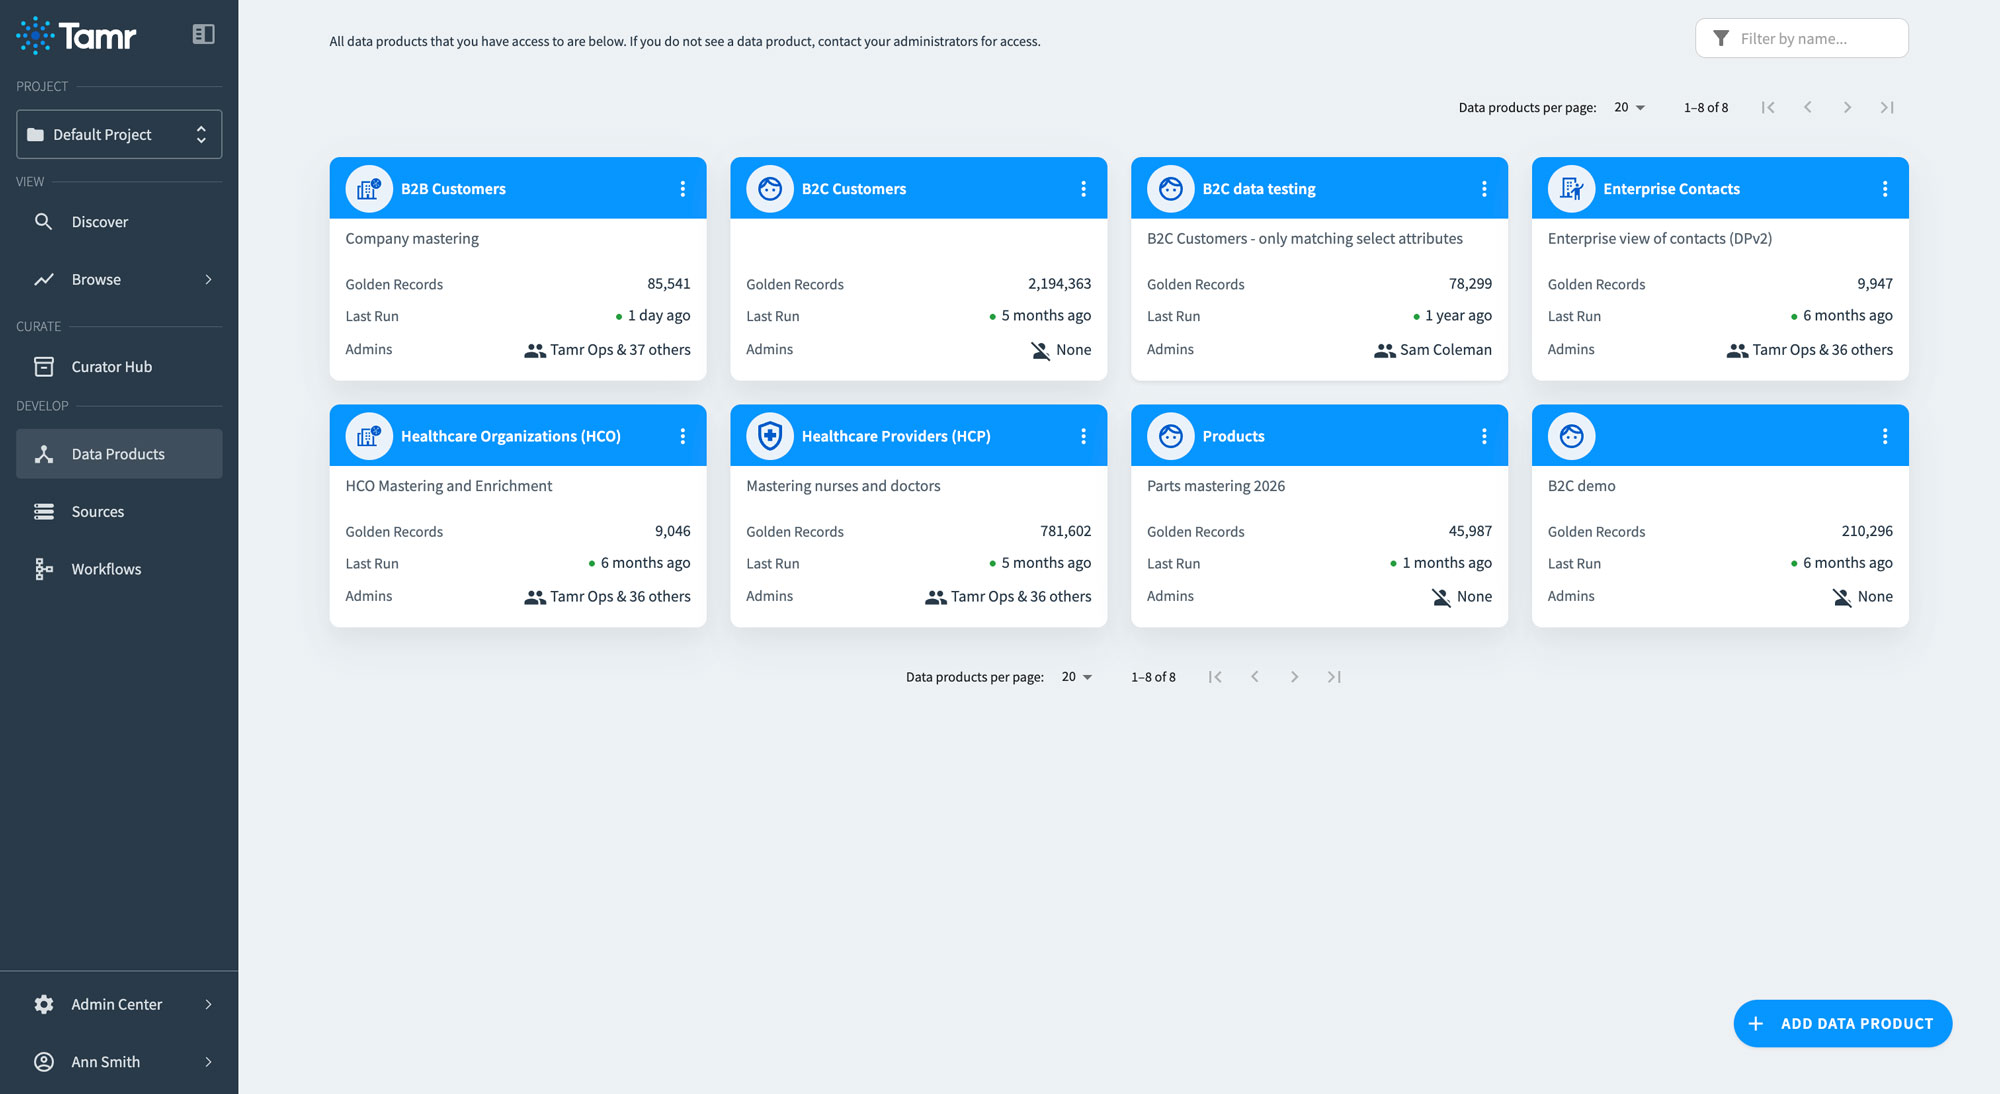
Task: Change top data products per page dropdown
Action: [1629, 108]
